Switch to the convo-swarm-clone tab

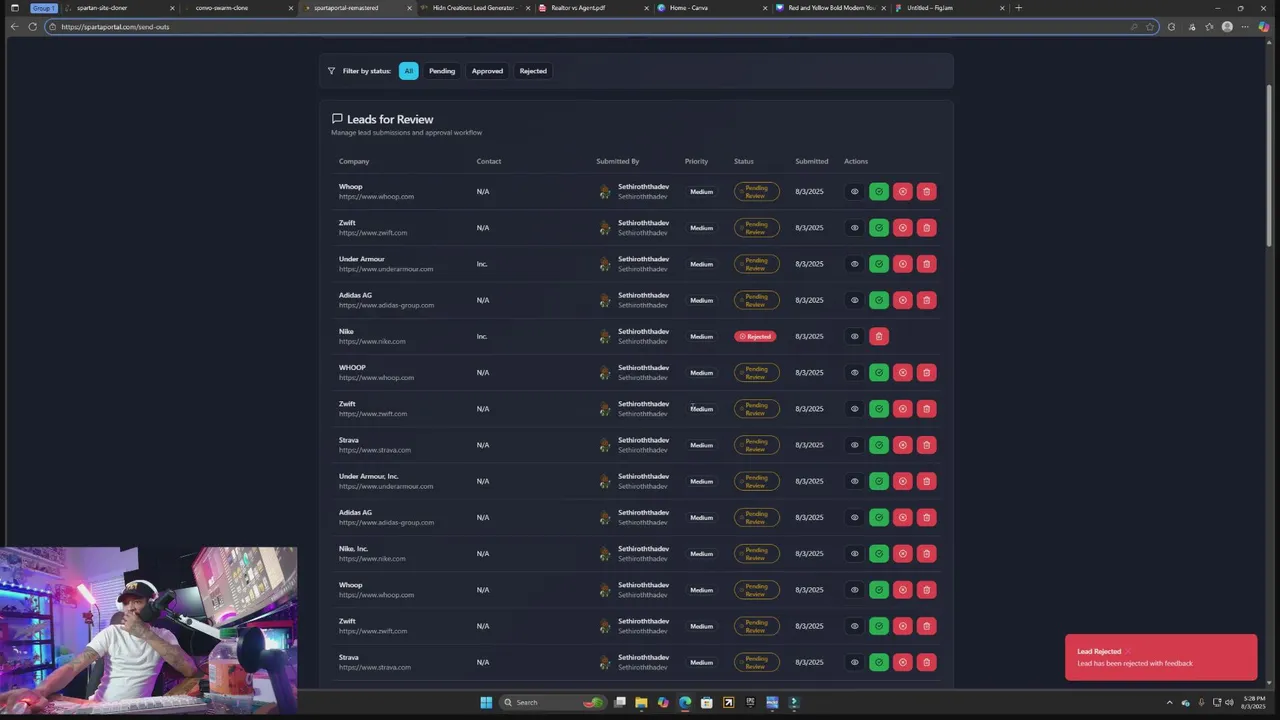(240, 8)
